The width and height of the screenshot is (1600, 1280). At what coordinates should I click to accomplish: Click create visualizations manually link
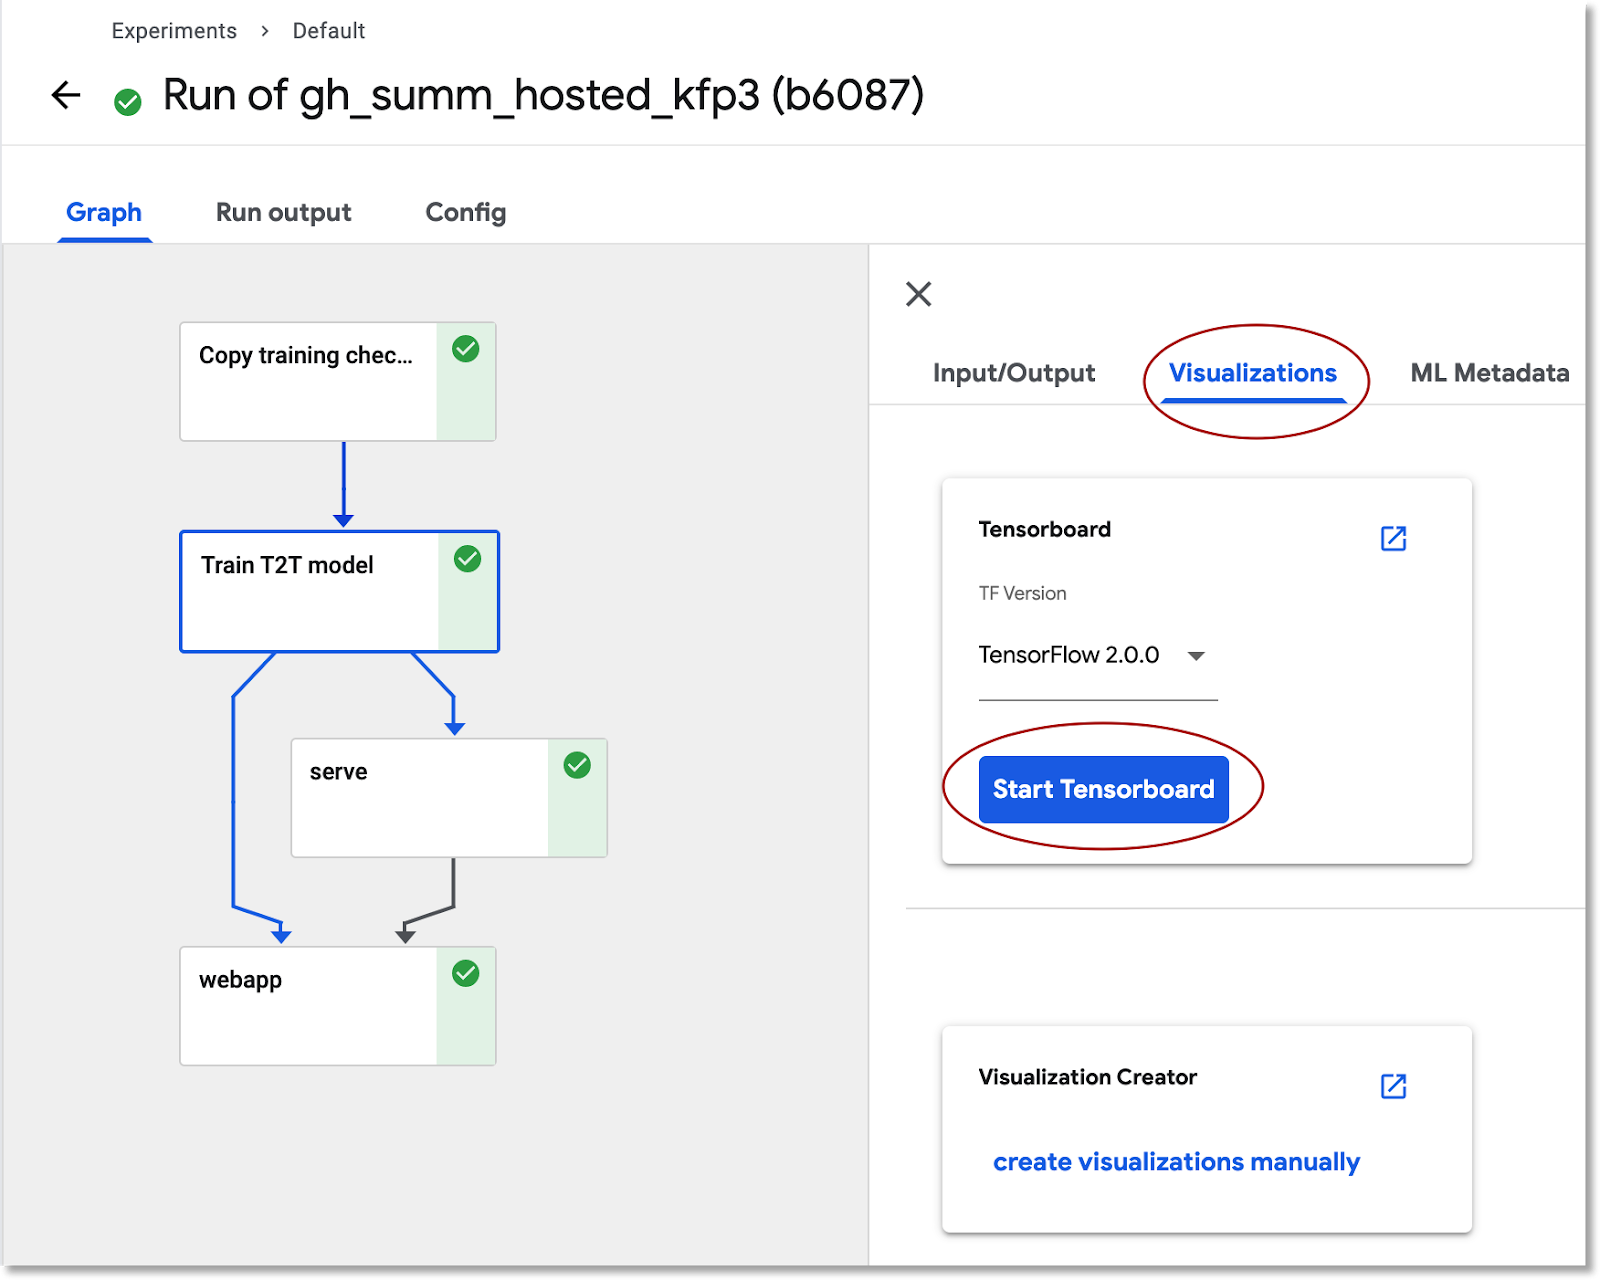coord(1176,1162)
